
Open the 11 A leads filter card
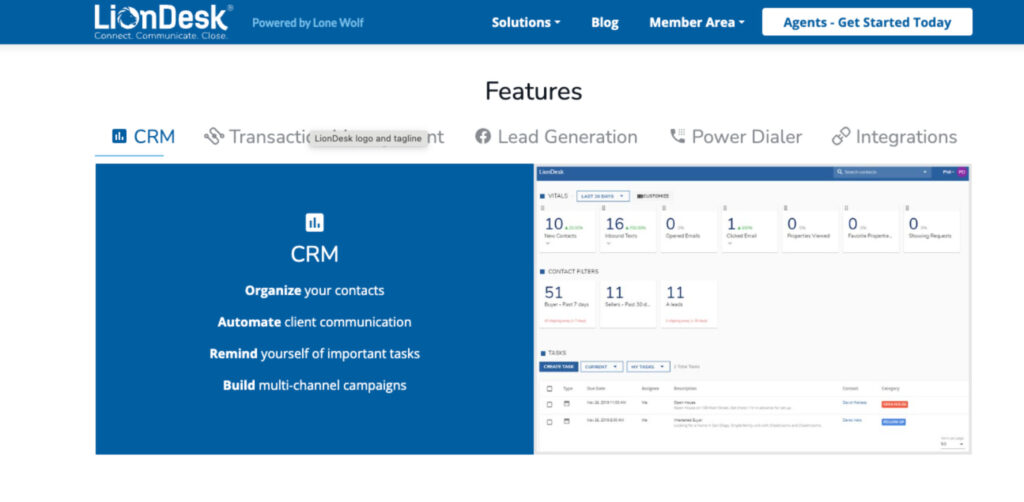pyautogui.click(x=688, y=304)
